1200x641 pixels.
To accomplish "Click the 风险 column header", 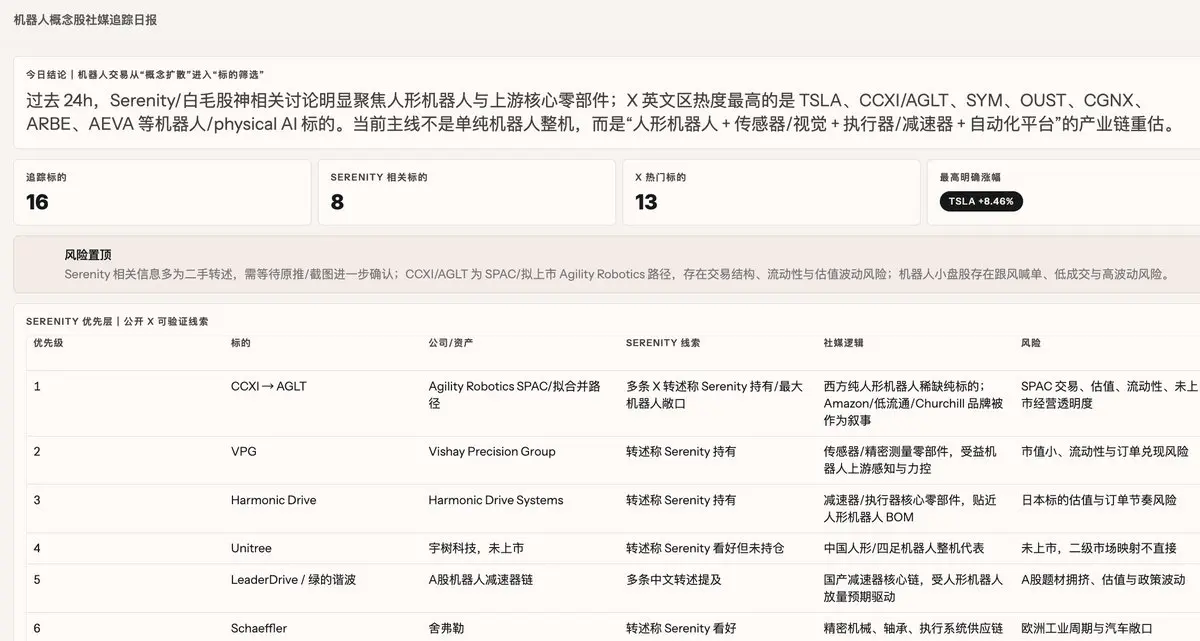I will point(1031,343).
